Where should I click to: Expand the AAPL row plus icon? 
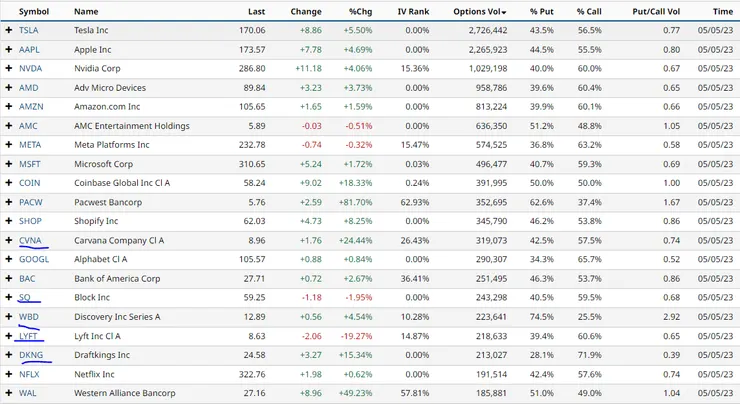(8, 50)
